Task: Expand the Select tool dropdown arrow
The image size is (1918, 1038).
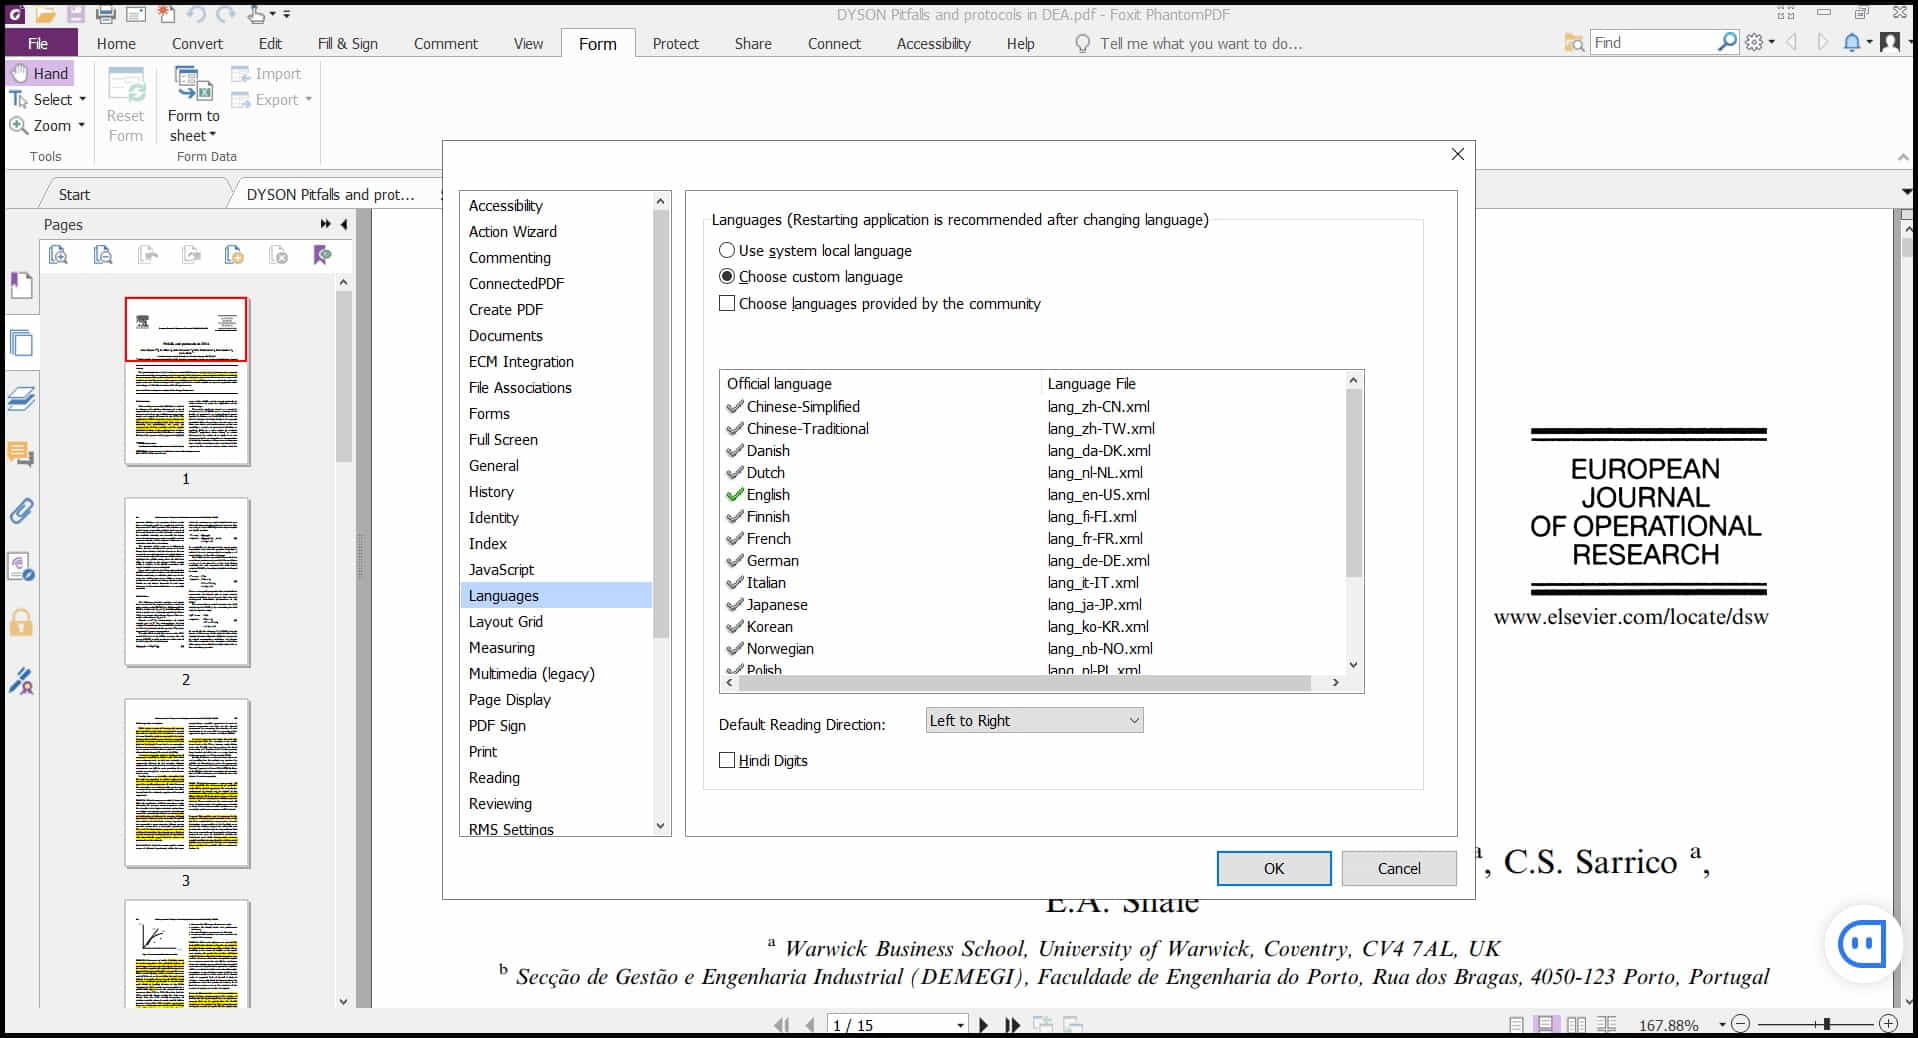Action: click(x=83, y=99)
